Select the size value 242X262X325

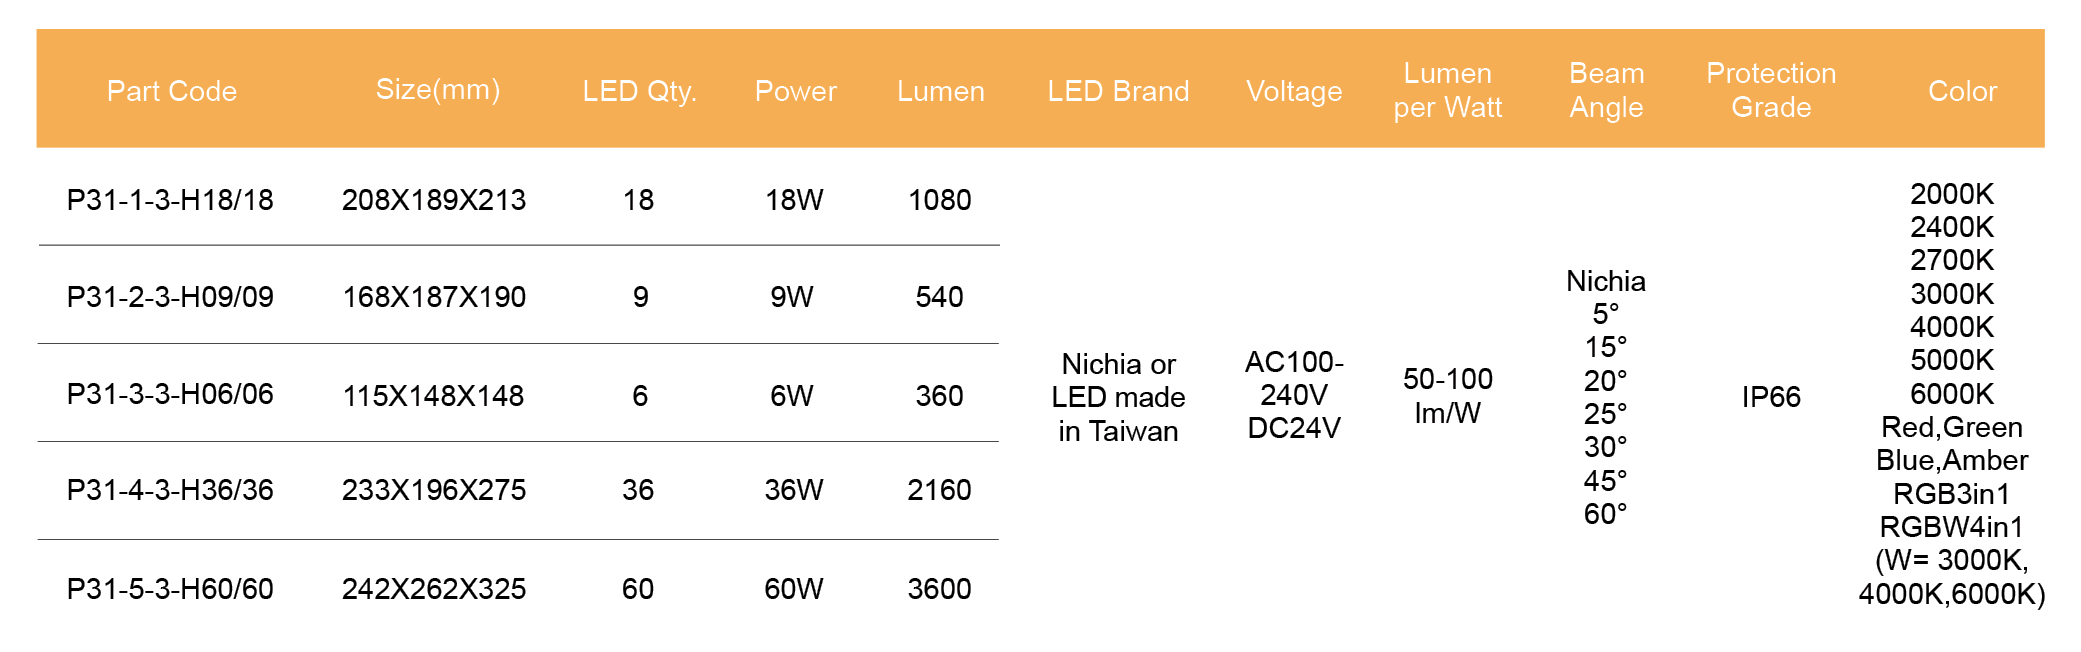coord(434,589)
